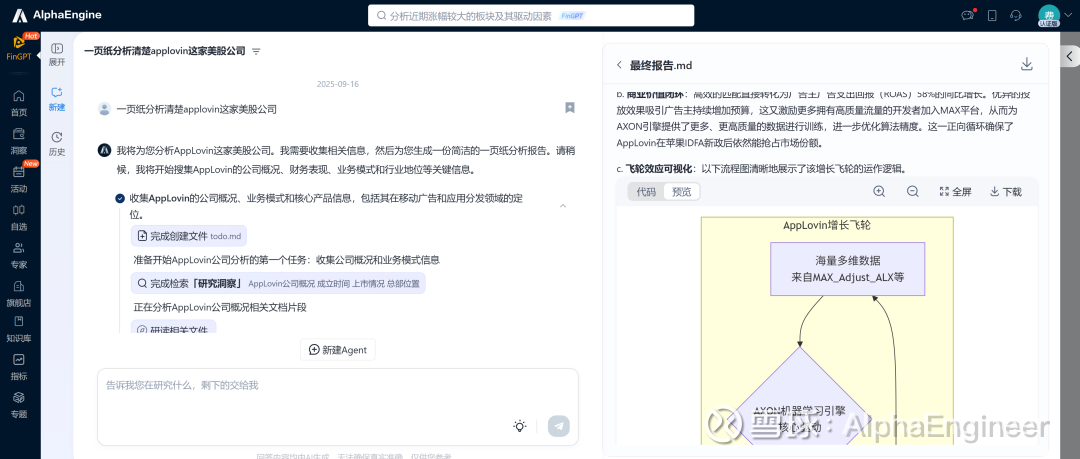
Task: Click the 新建Agent button
Action: [338, 349]
